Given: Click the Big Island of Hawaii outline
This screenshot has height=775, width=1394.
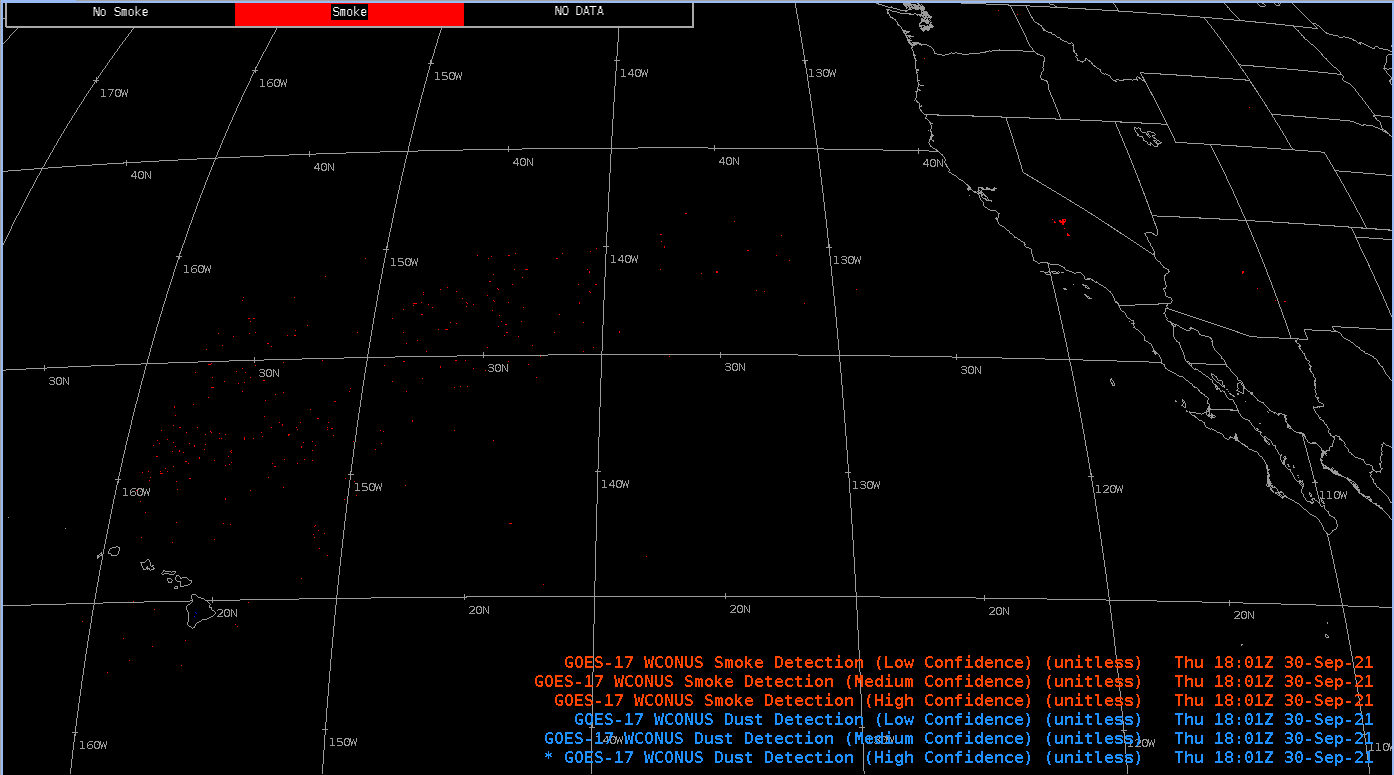Looking at the screenshot, I should (201, 611).
